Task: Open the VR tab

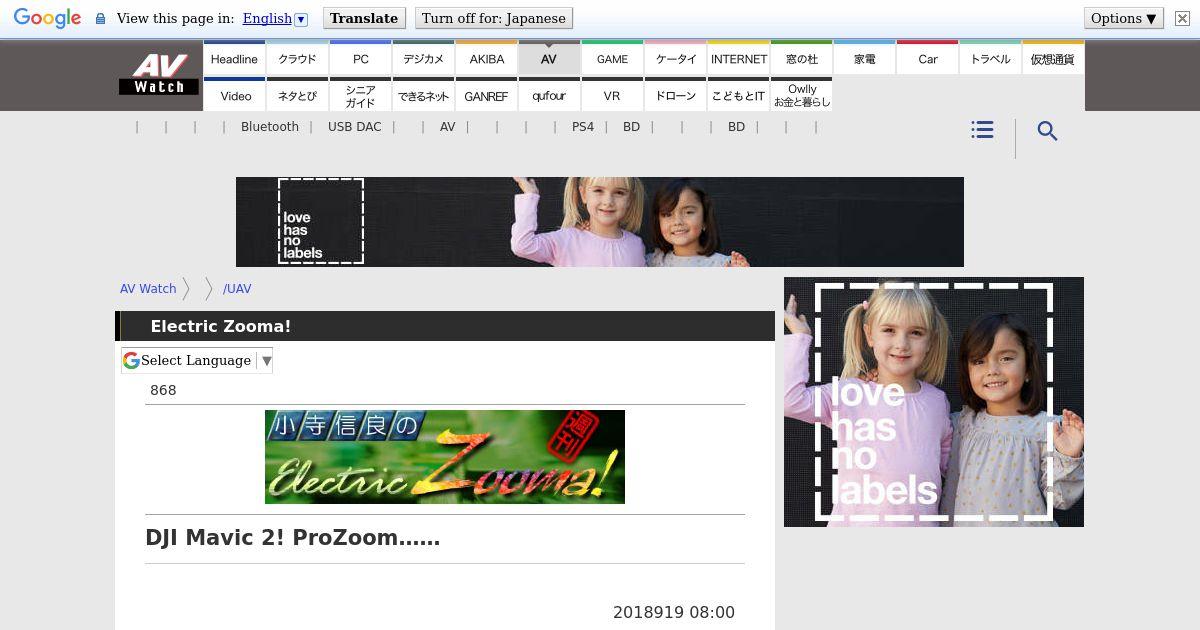Action: pyautogui.click(x=612, y=95)
